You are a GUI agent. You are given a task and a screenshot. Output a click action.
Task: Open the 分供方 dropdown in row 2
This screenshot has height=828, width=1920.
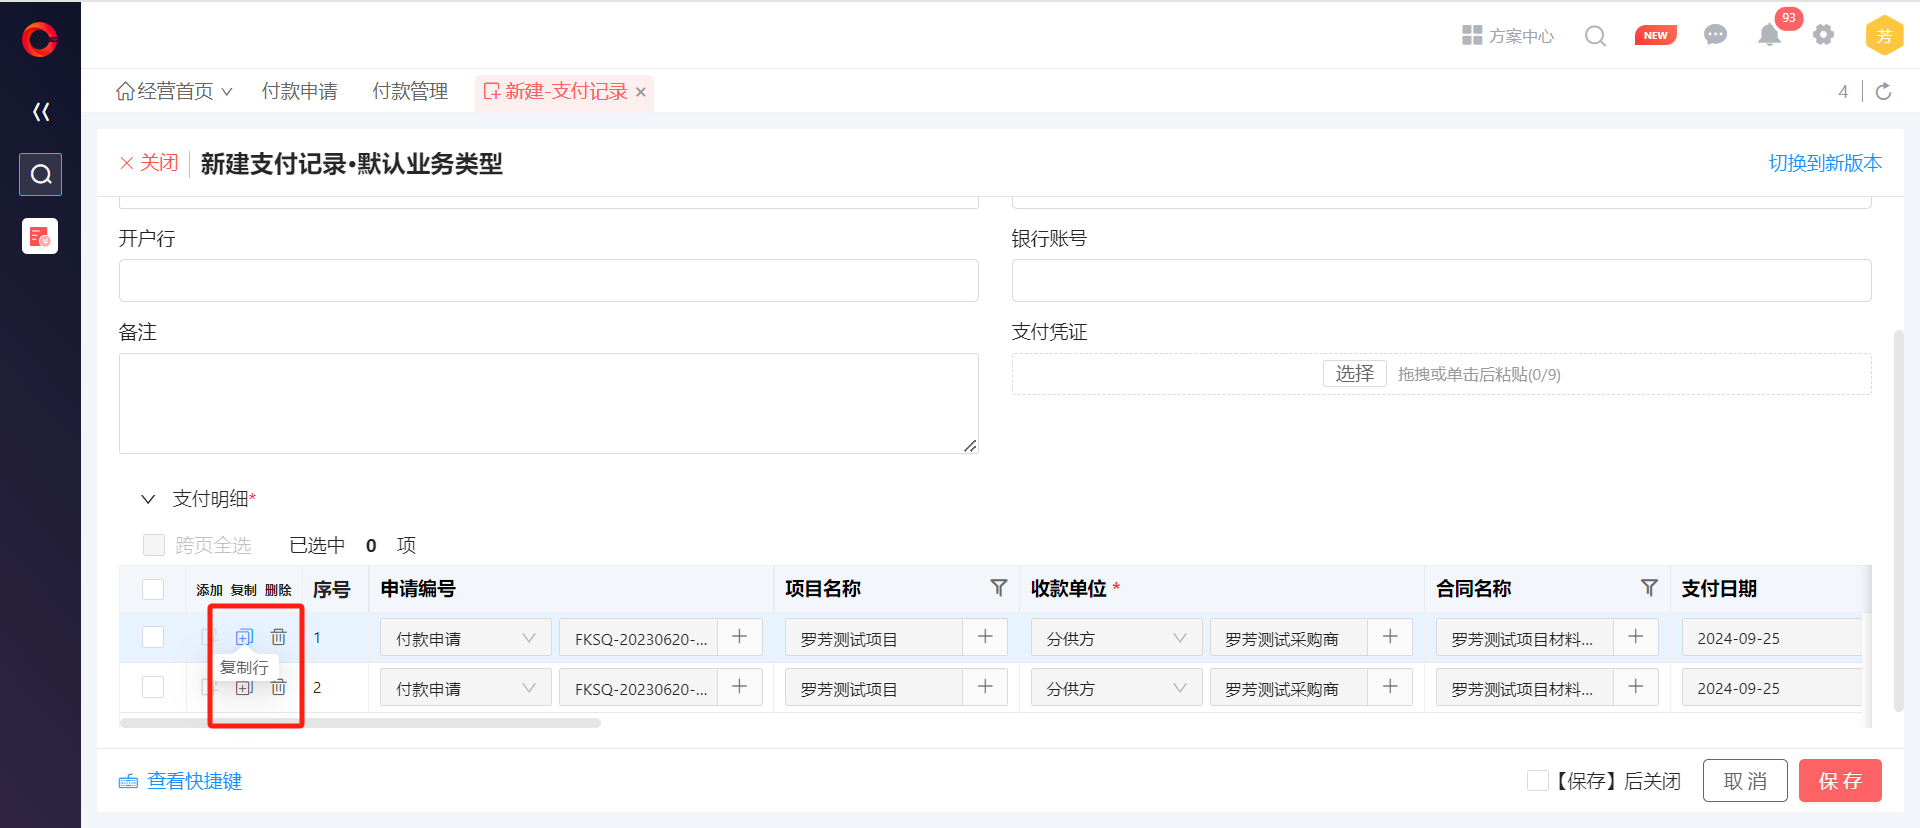point(1116,688)
